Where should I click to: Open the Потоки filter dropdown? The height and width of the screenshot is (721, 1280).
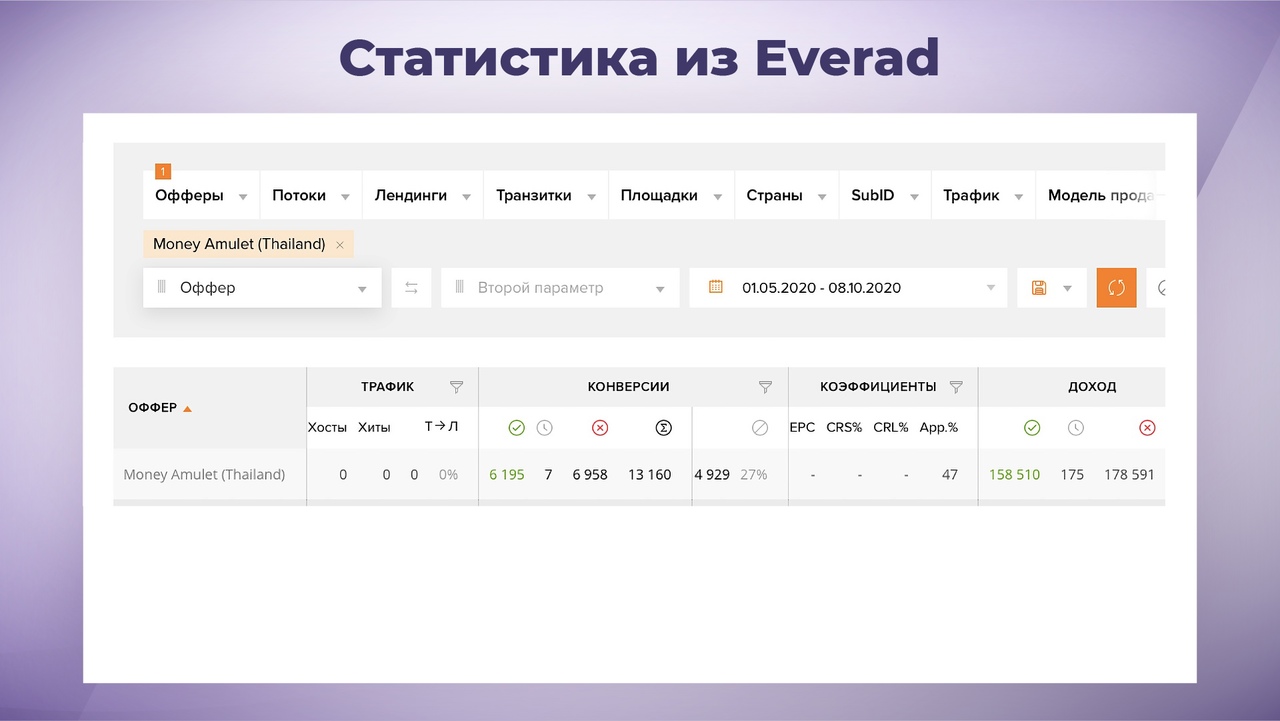pos(311,195)
